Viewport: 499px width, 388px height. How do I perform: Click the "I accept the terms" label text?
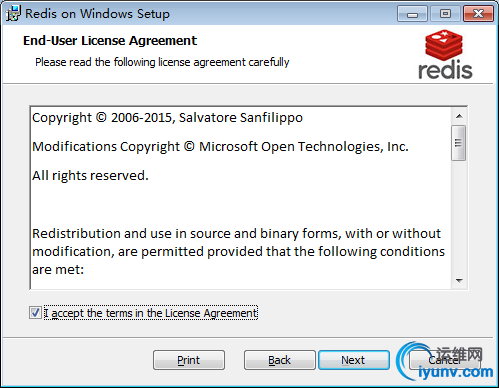151,313
